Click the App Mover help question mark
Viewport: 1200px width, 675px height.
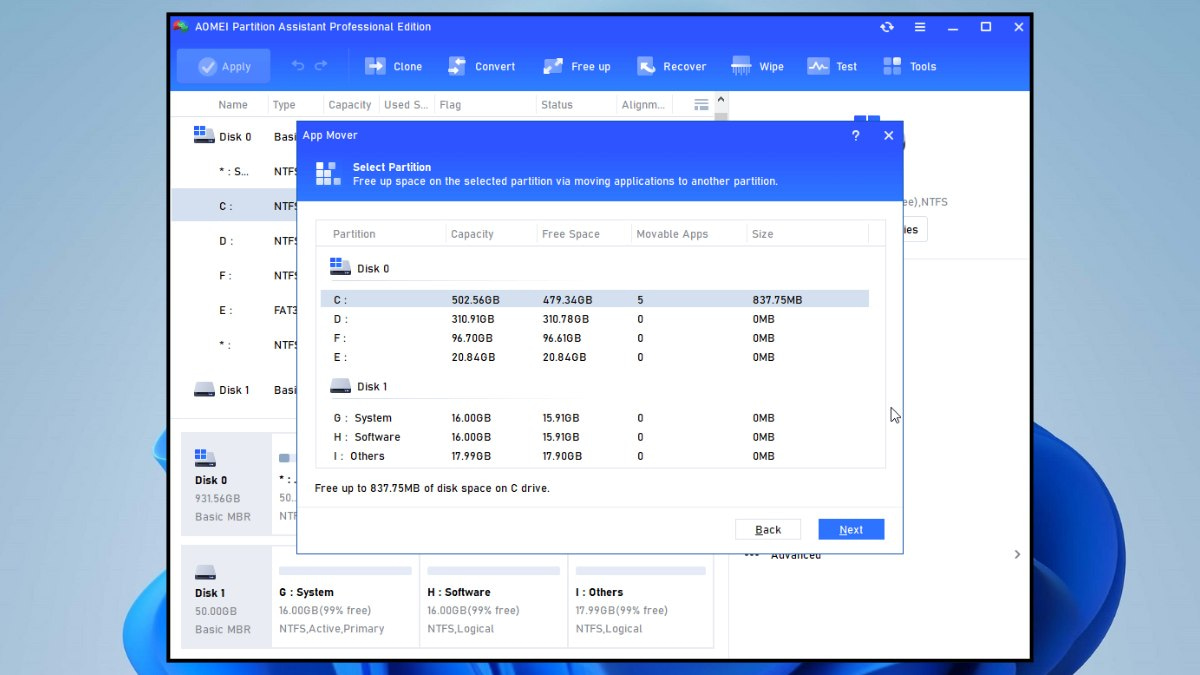[x=855, y=136]
